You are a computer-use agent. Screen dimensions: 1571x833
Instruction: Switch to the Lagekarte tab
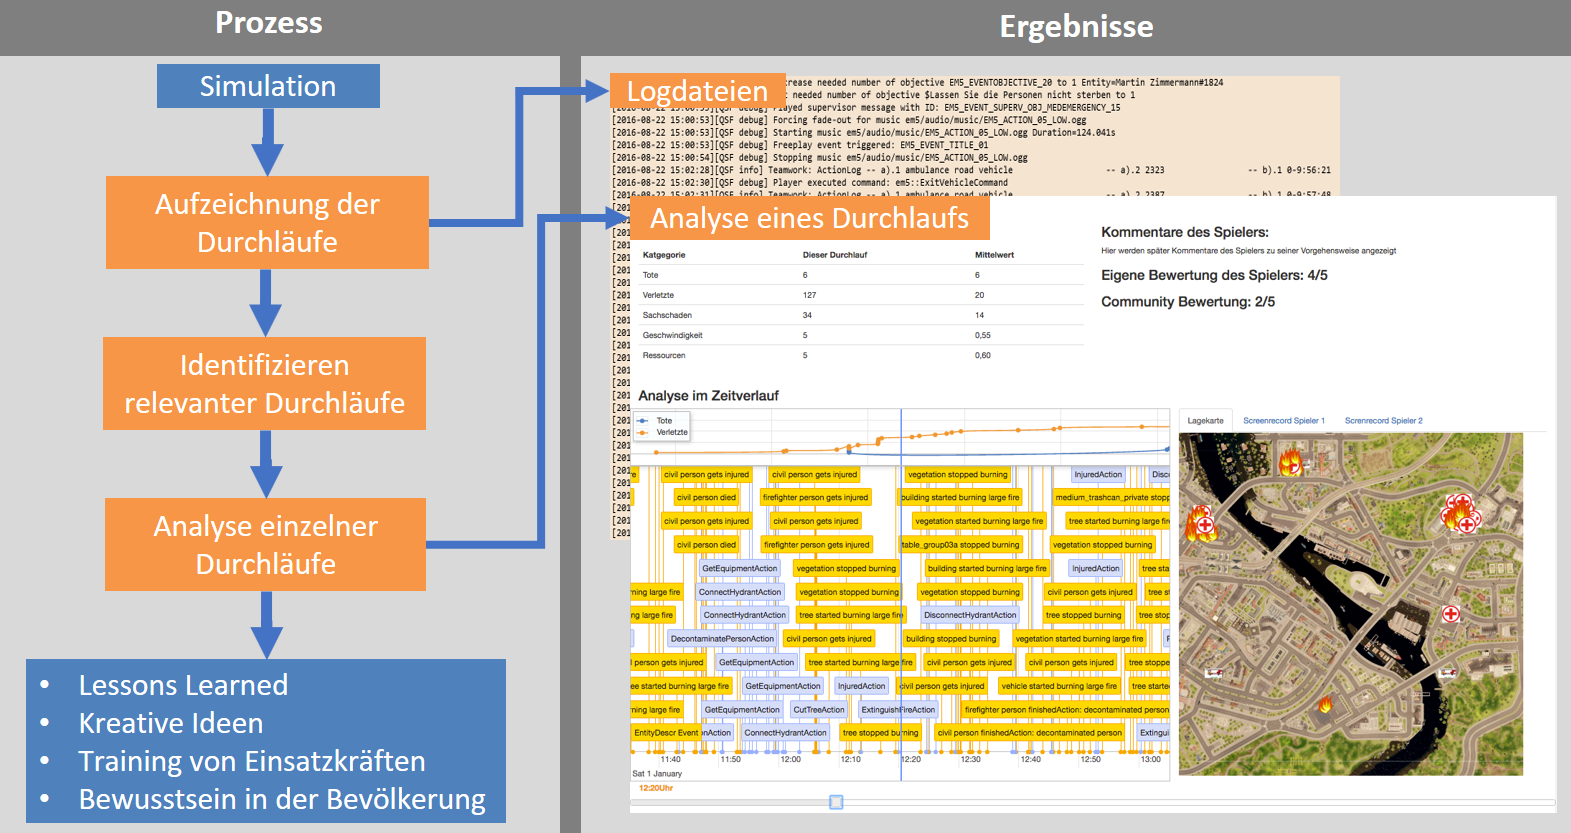click(x=1205, y=421)
